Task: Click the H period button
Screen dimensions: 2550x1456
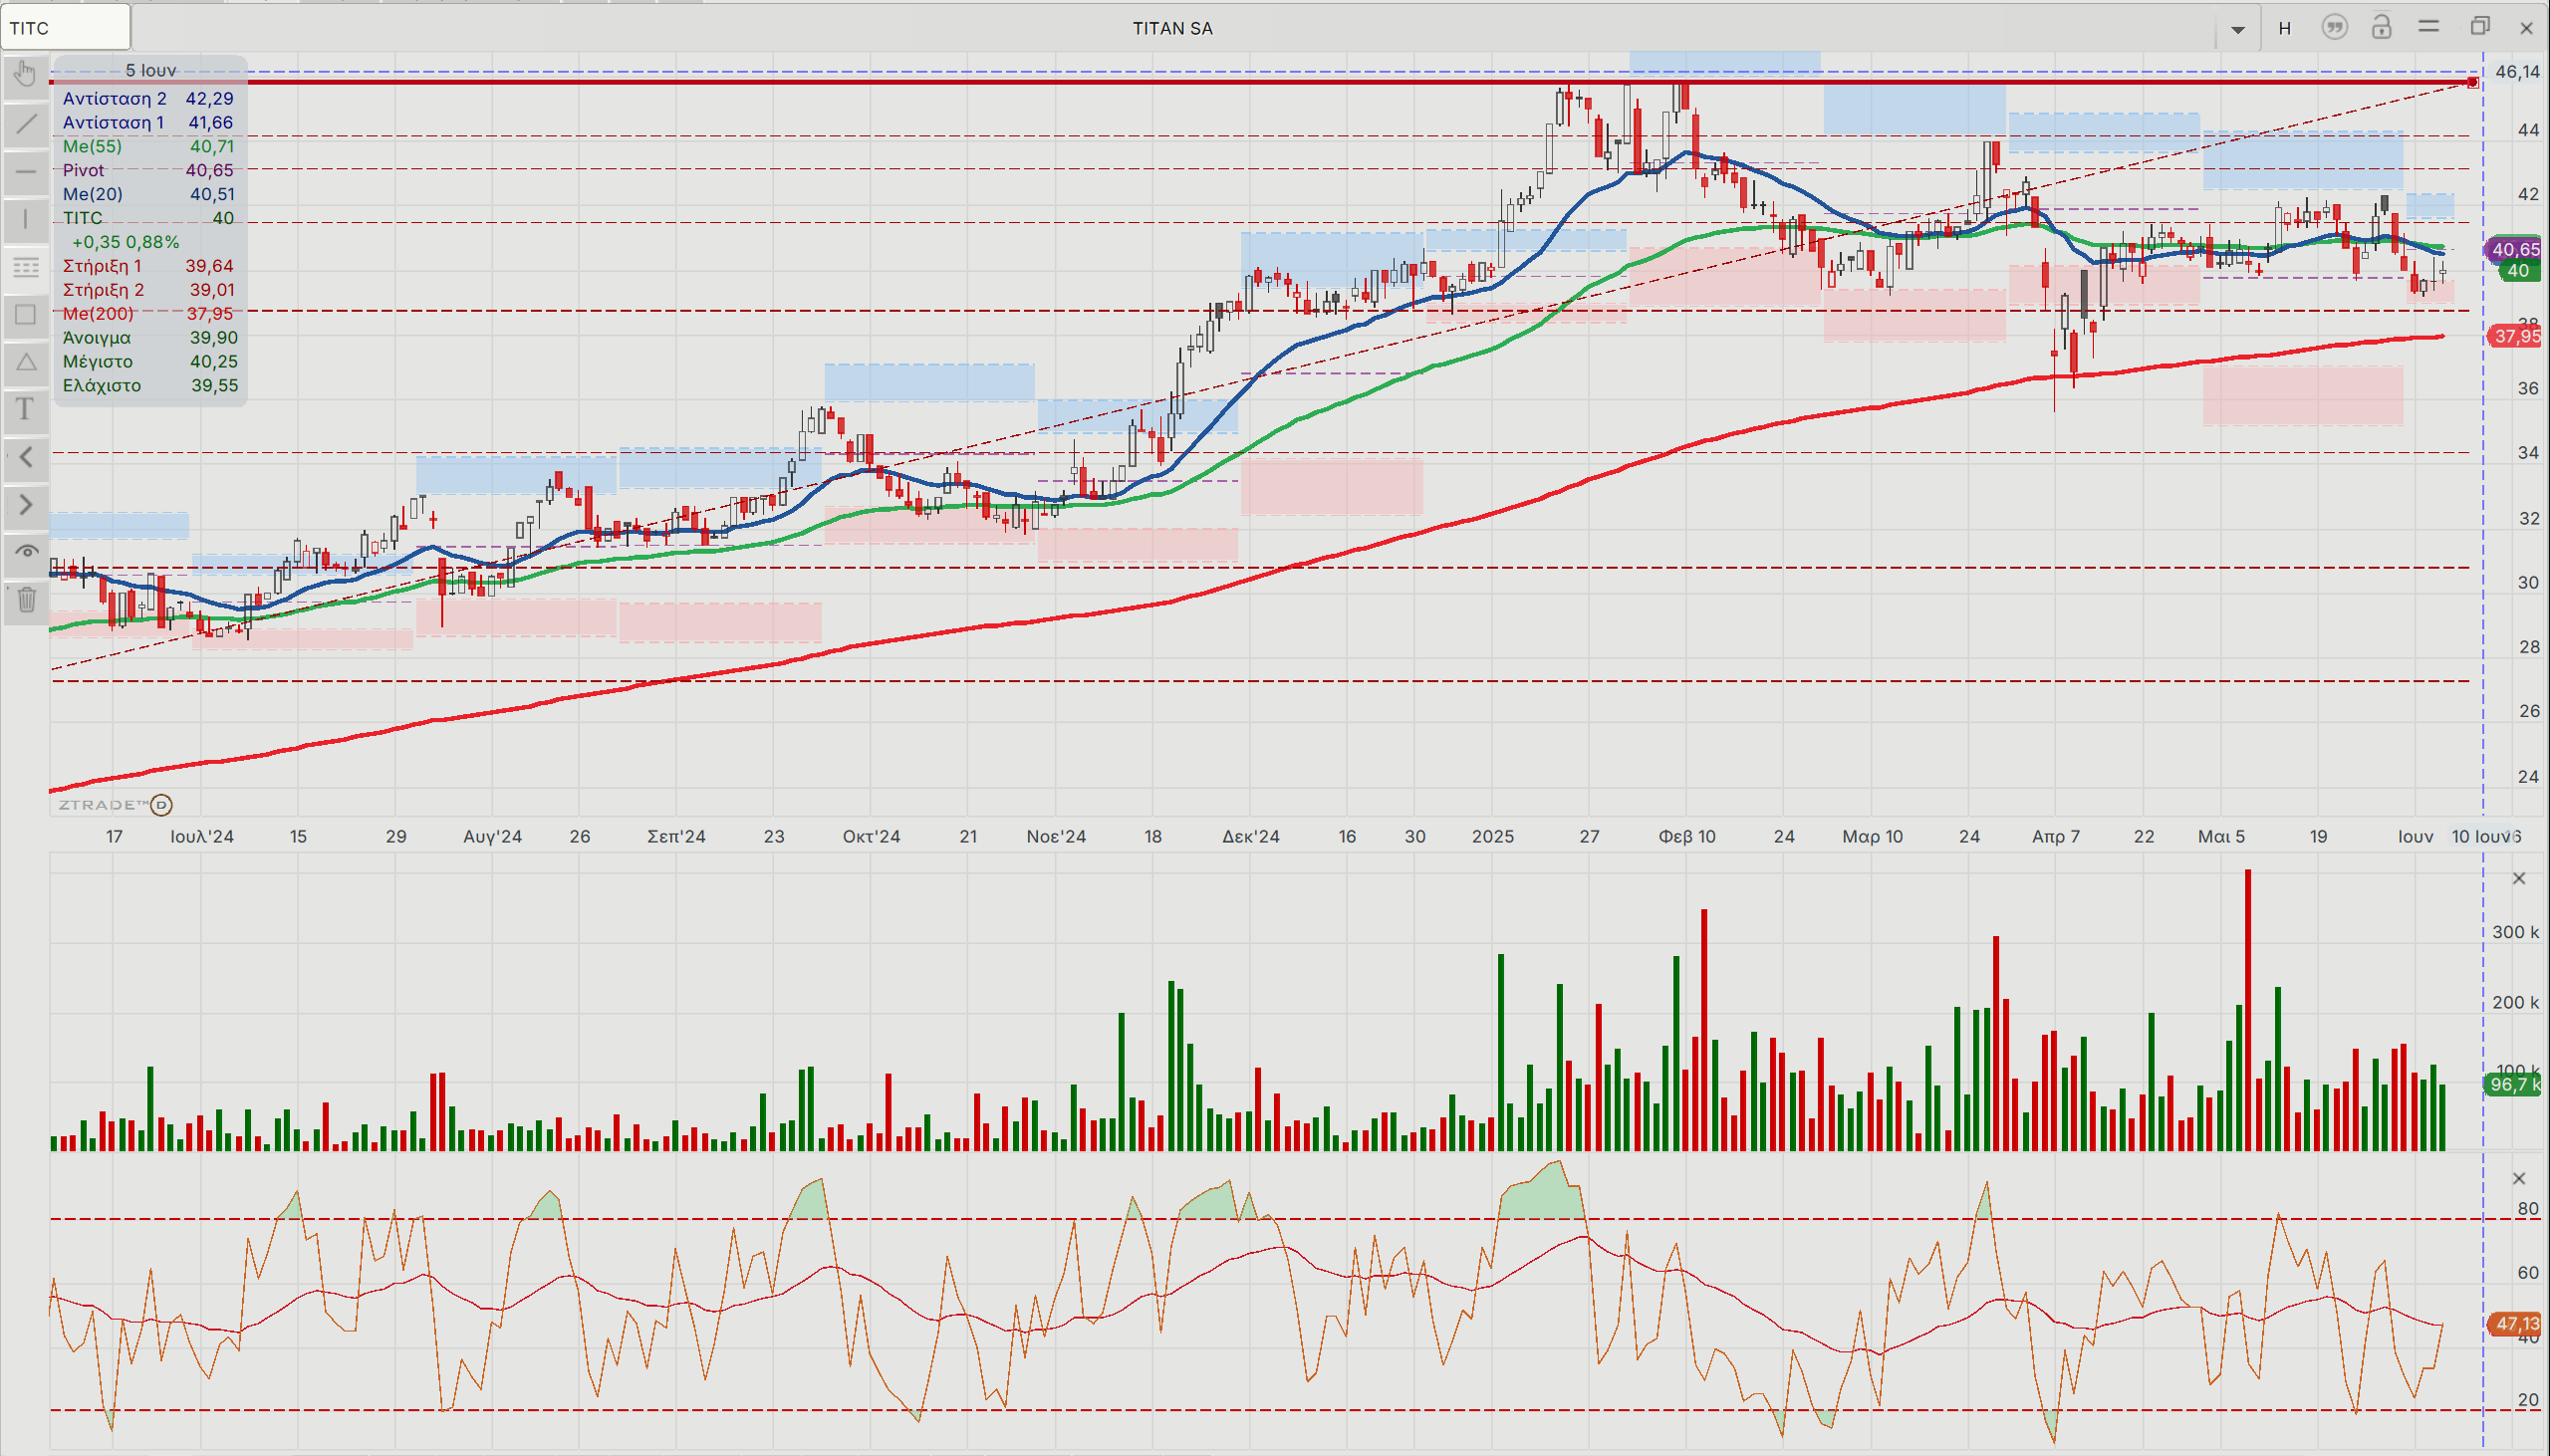Action: [x=2285, y=28]
